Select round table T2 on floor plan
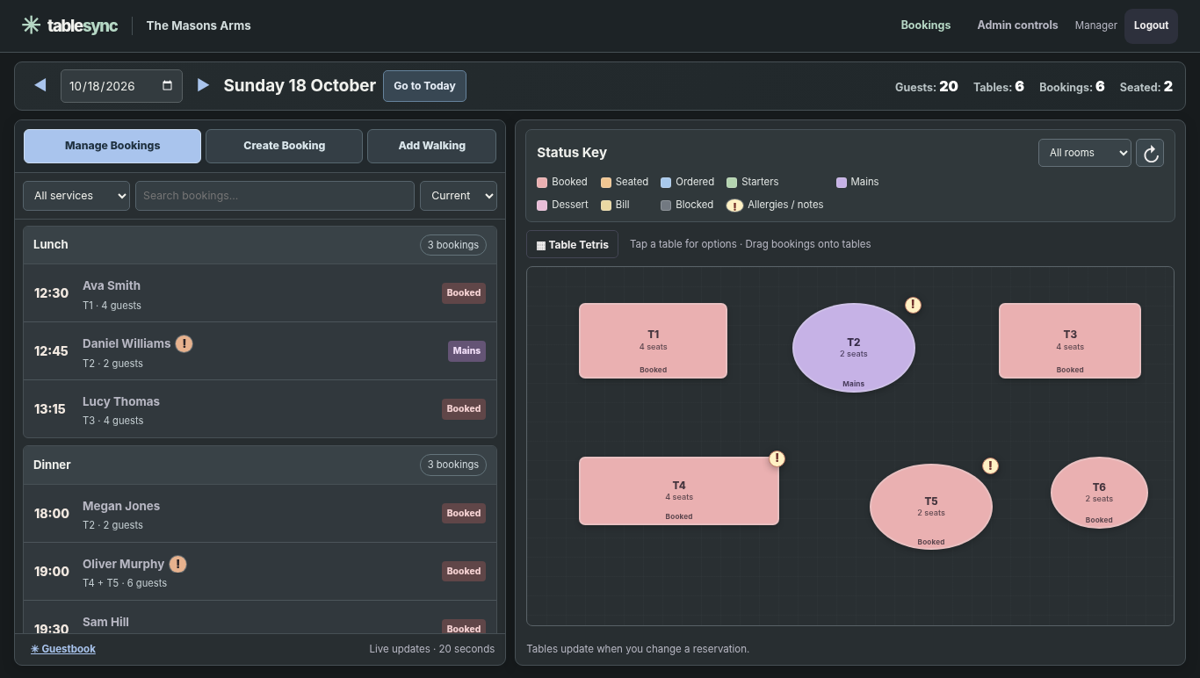This screenshot has height=678, width=1200. [x=854, y=348]
